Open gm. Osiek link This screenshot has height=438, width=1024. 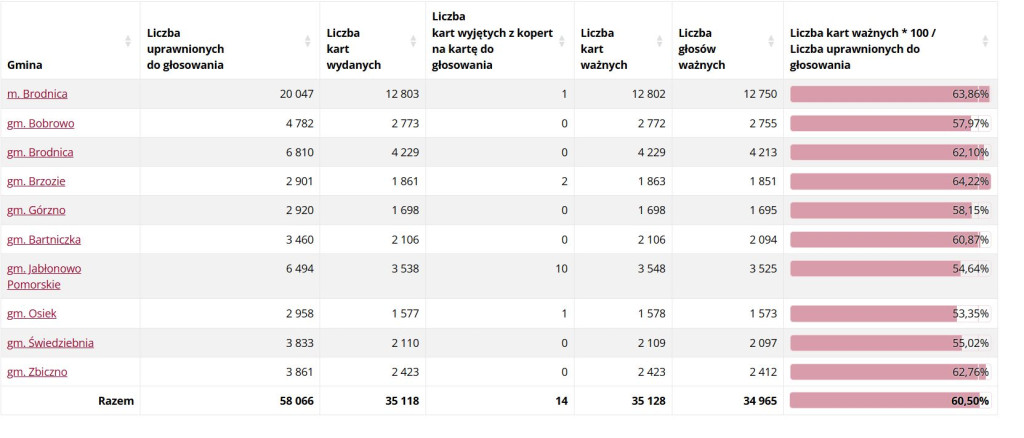pyautogui.click(x=32, y=314)
